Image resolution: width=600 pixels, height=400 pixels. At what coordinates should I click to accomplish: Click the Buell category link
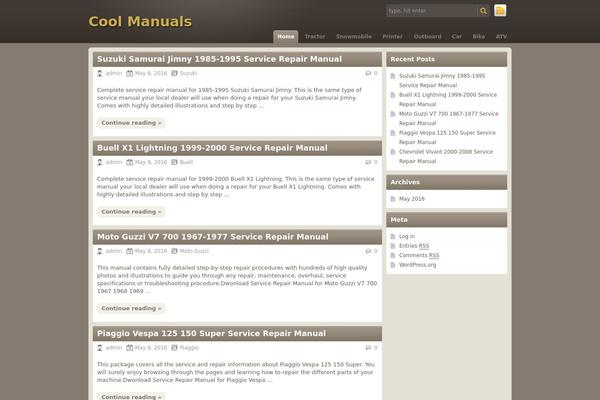point(186,162)
